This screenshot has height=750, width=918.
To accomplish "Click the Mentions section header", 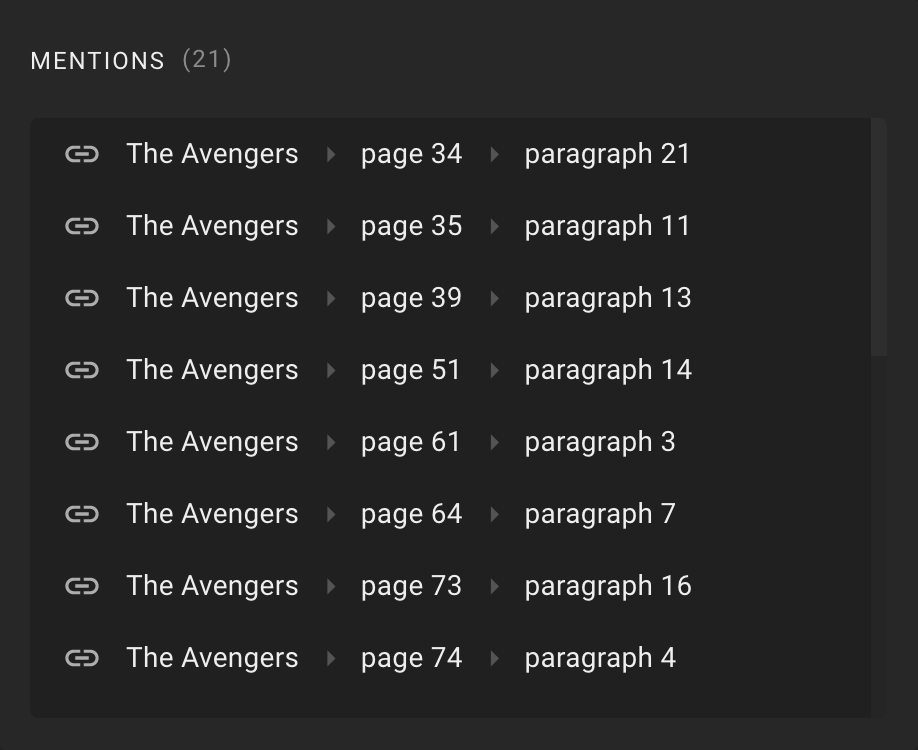I will 98,61.
